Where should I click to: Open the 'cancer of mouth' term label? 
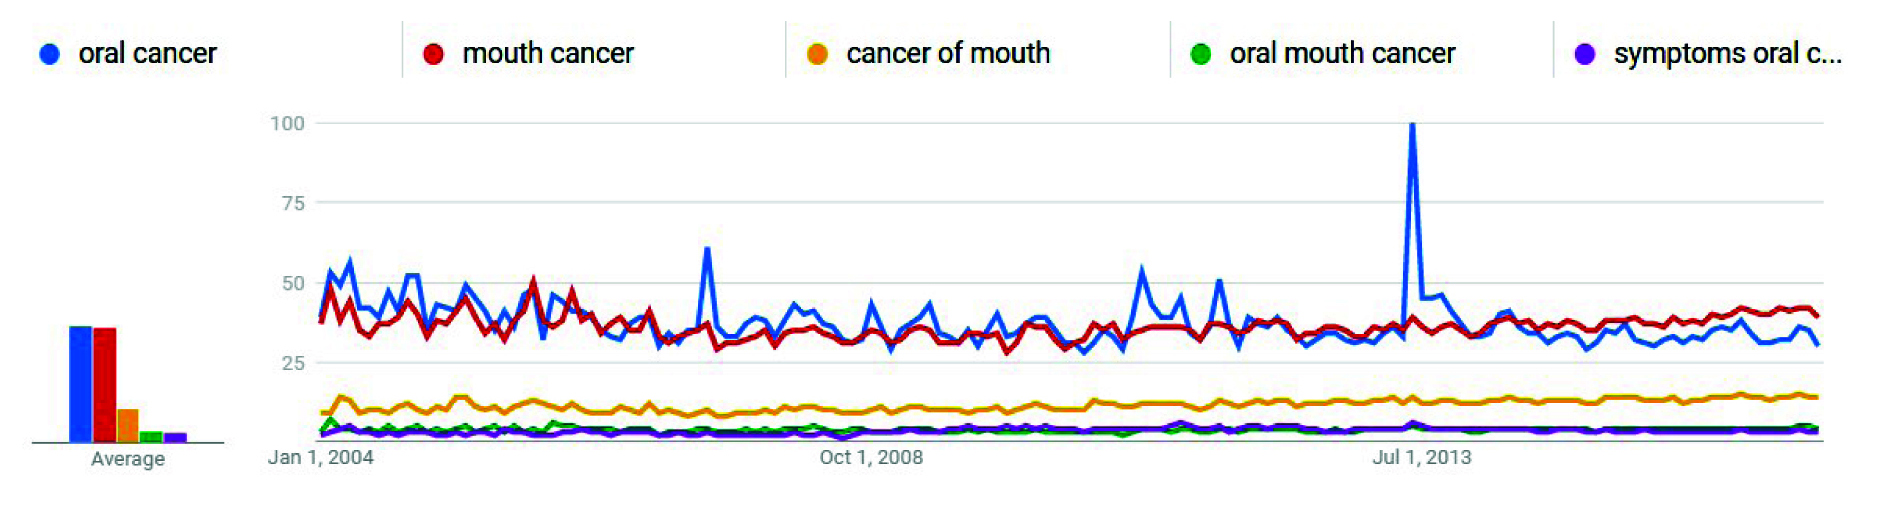(948, 54)
